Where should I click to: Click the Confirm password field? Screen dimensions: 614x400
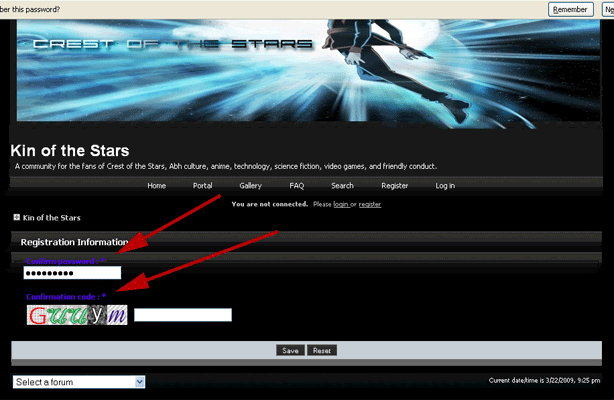click(x=72, y=273)
